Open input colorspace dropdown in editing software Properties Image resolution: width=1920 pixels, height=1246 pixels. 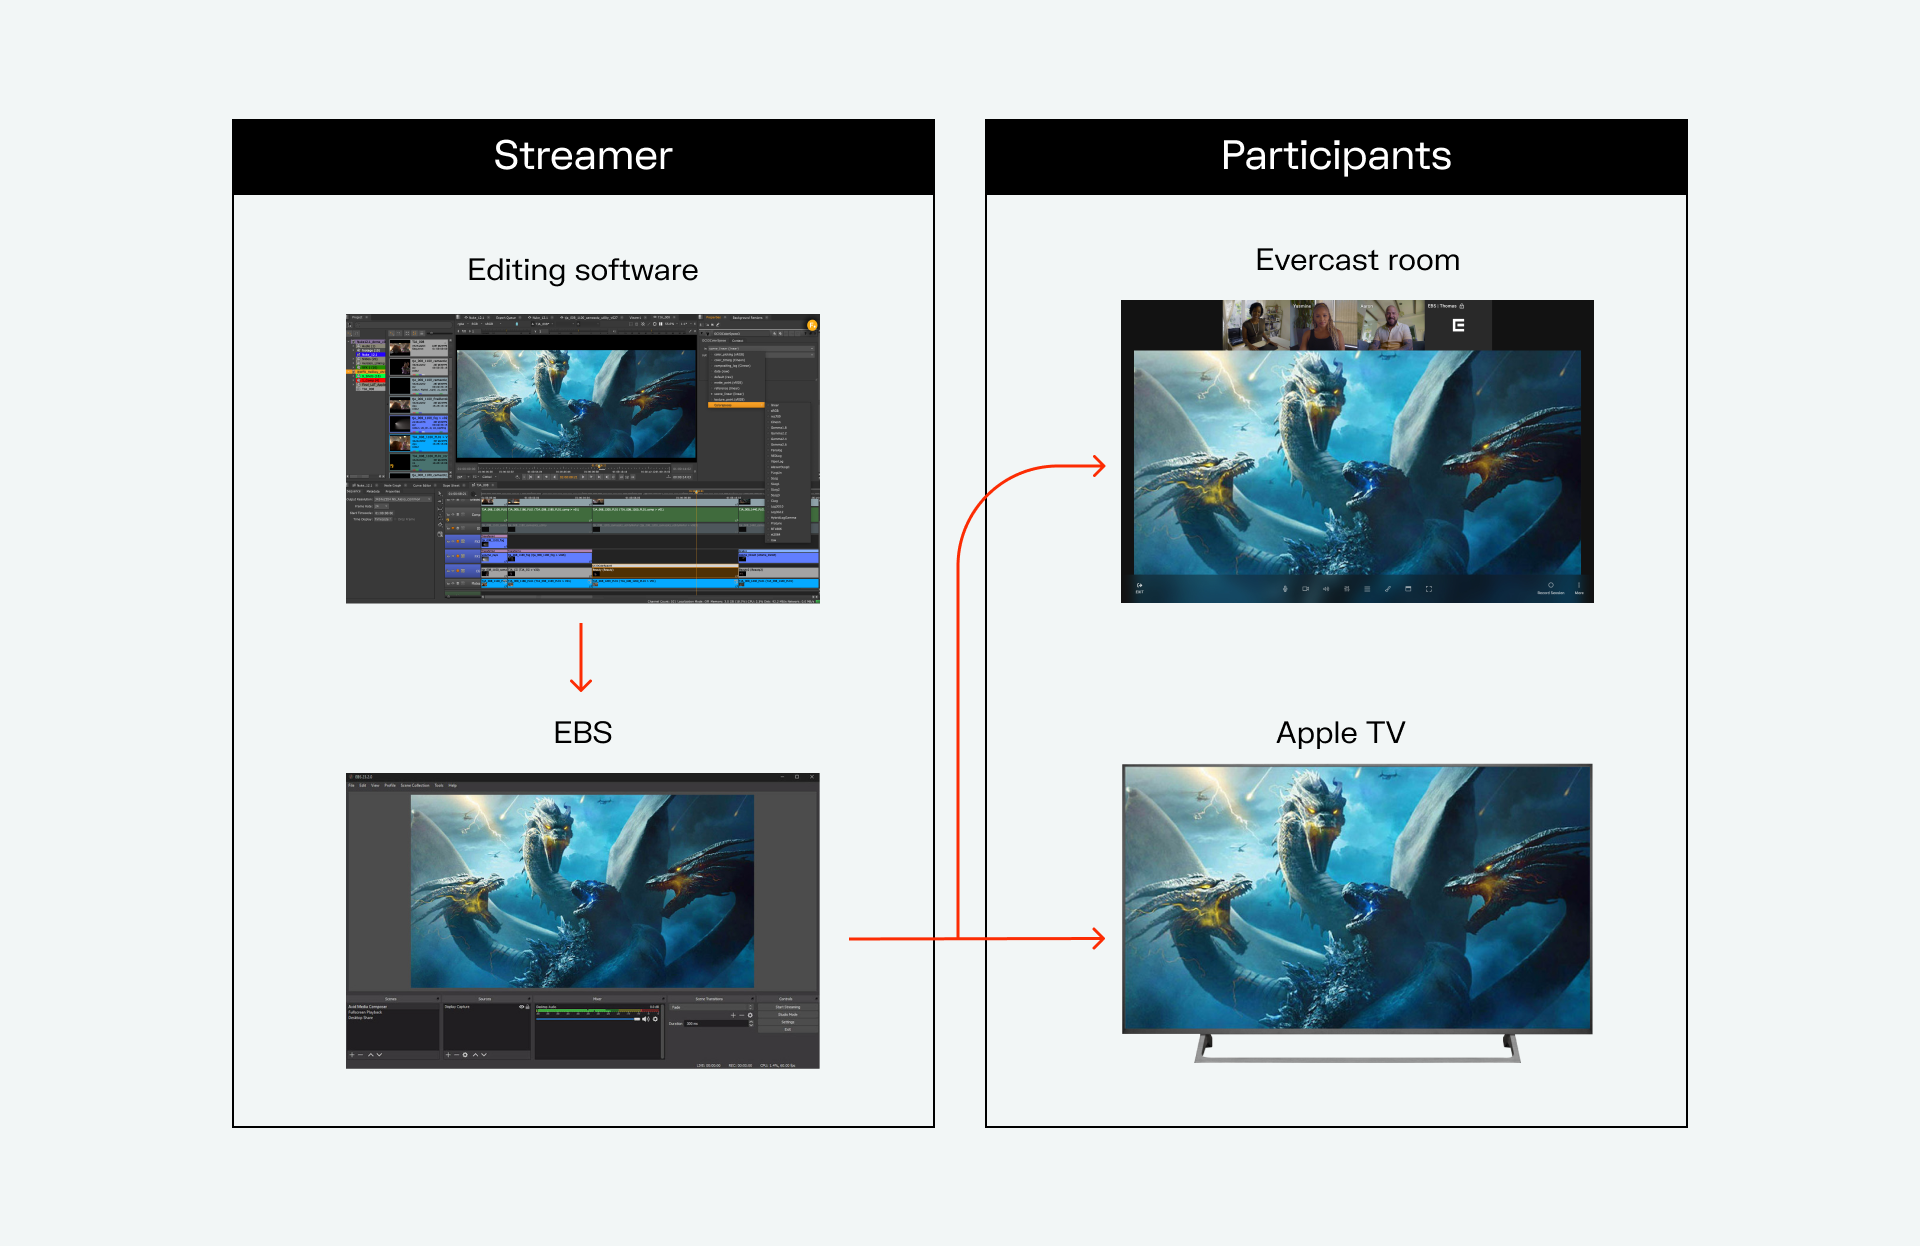click(761, 349)
